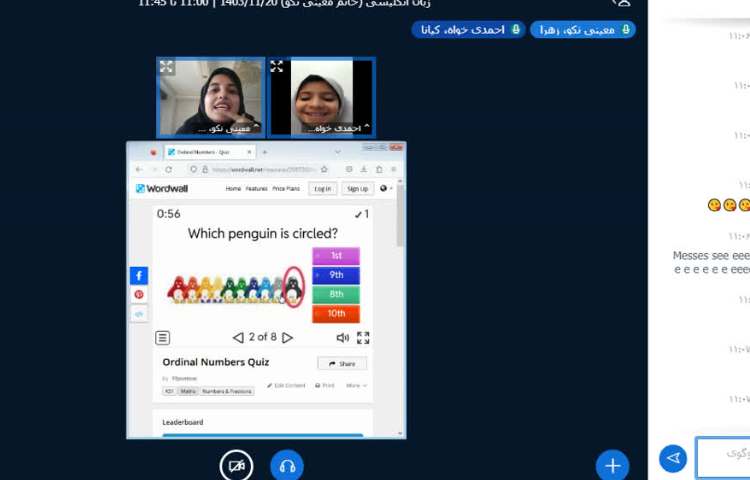
Task: Share quiz via the Facebook icon
Action: point(139,275)
